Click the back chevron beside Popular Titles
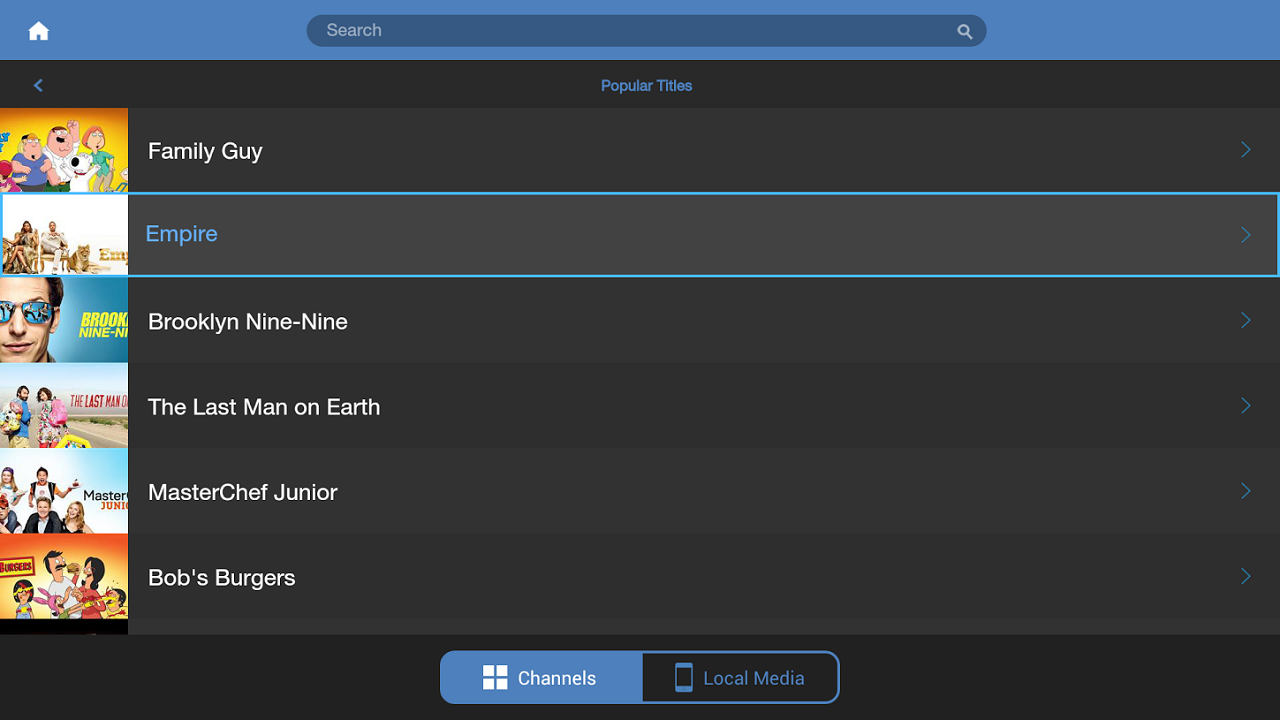Screen dimensions: 1280x720 [x=38, y=85]
